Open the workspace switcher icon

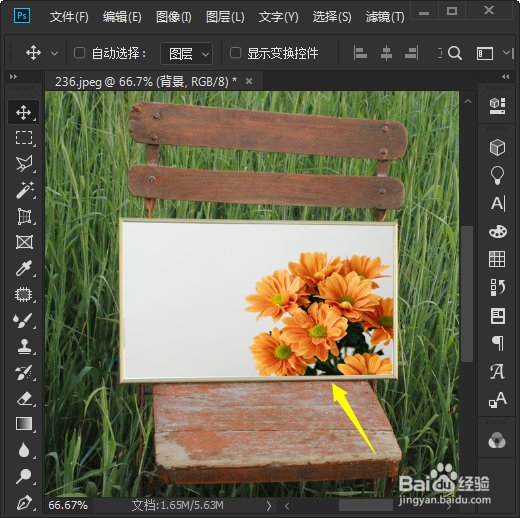click(485, 53)
